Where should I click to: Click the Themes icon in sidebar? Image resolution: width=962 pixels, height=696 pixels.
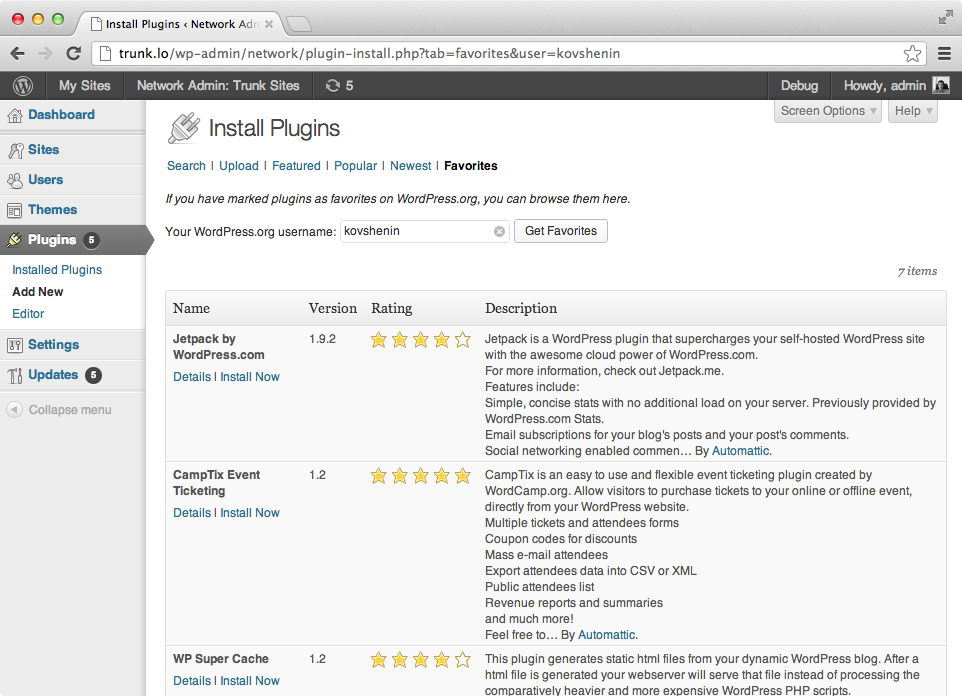coord(15,211)
